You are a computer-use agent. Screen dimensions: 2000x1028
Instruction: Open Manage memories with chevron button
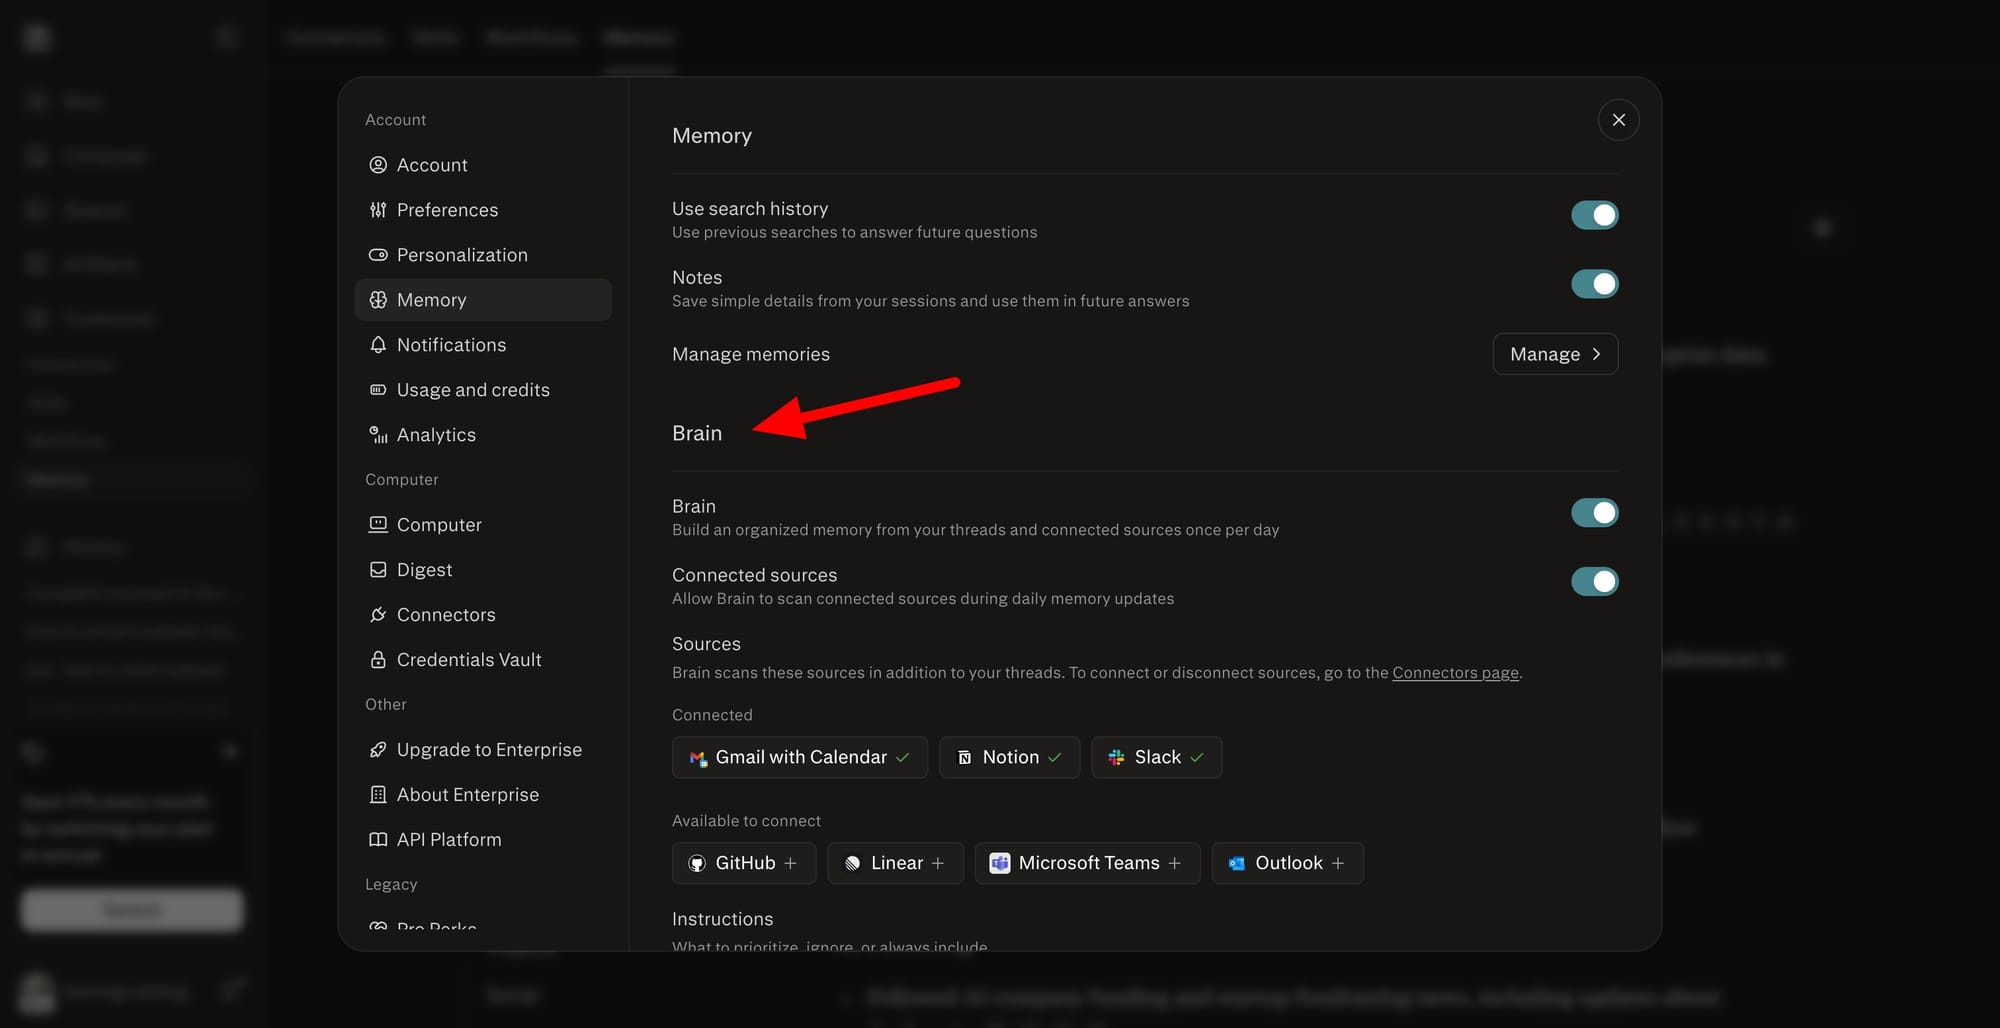pos(1555,354)
